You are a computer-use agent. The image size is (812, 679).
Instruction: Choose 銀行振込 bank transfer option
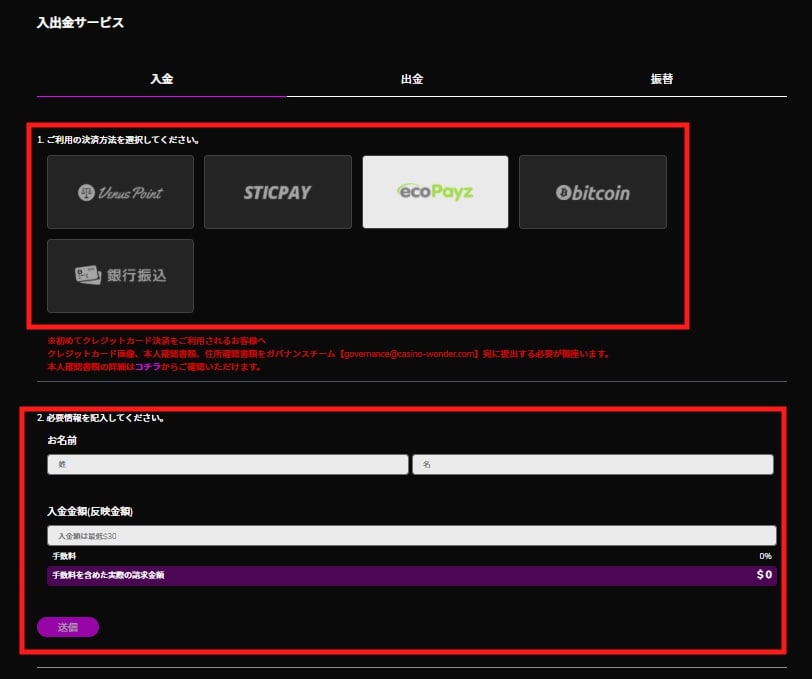(120, 276)
